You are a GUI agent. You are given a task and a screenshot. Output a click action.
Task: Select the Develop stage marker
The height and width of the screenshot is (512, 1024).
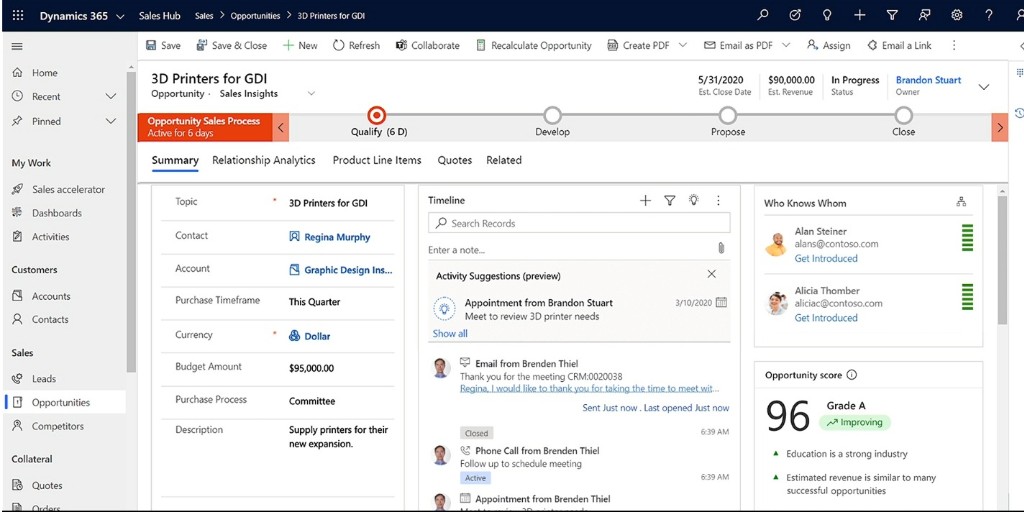coord(552,116)
